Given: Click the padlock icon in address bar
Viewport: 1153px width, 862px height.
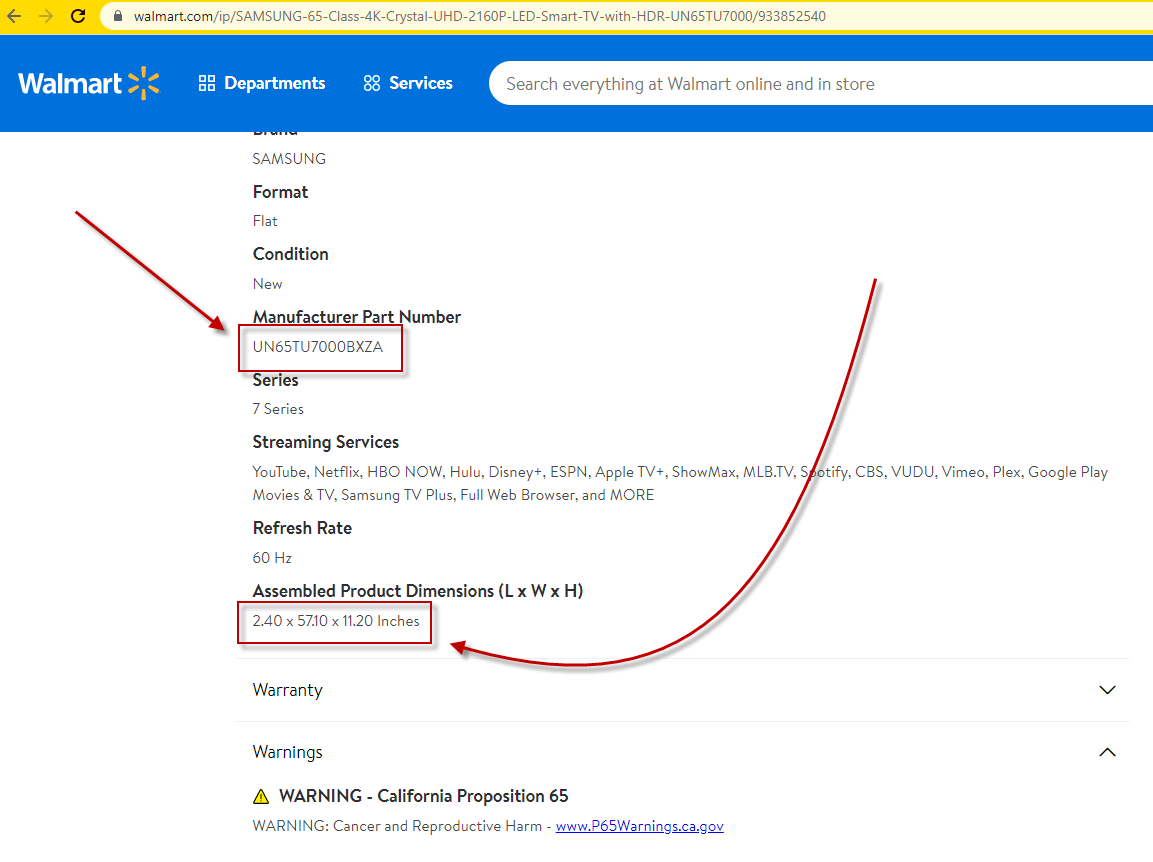Looking at the screenshot, I should [x=118, y=17].
